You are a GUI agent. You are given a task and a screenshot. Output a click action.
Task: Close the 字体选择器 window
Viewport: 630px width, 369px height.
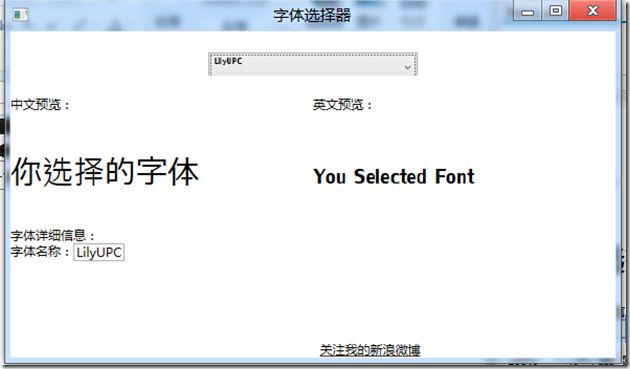593,11
